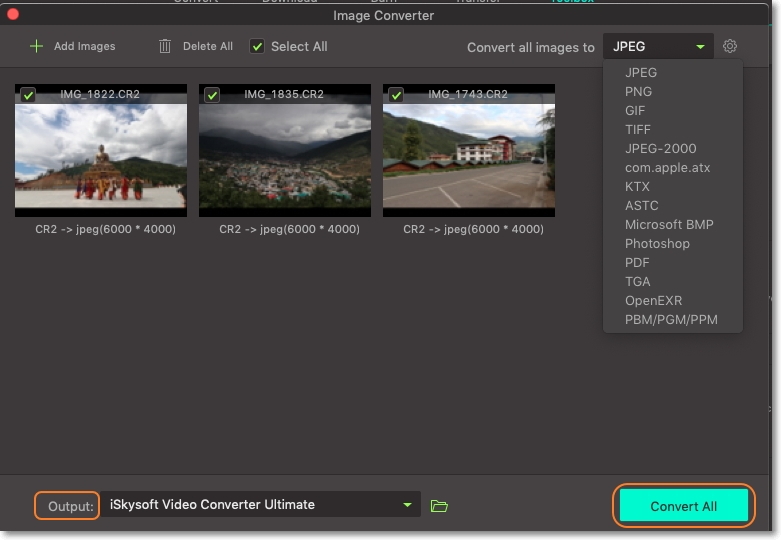Uncheck the IMG_1822.CR2 image checkbox
This screenshot has width=781, height=540.
(28, 95)
